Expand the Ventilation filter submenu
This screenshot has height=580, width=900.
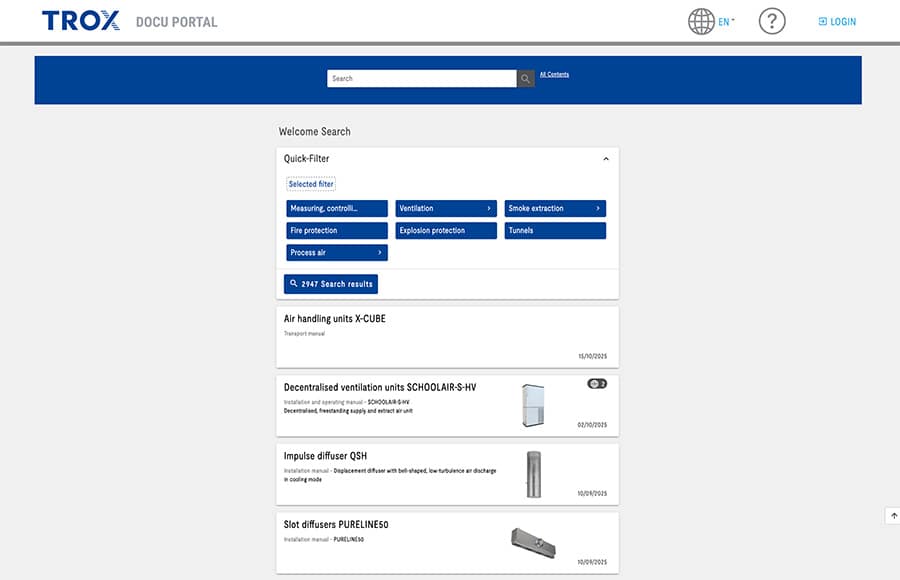tap(489, 209)
